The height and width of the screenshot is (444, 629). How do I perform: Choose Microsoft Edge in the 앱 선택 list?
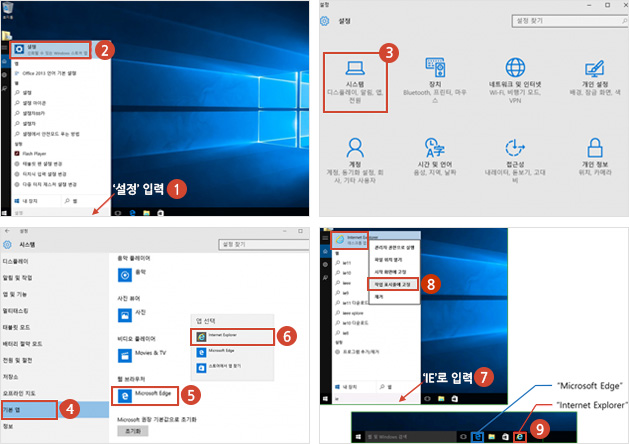point(215,352)
